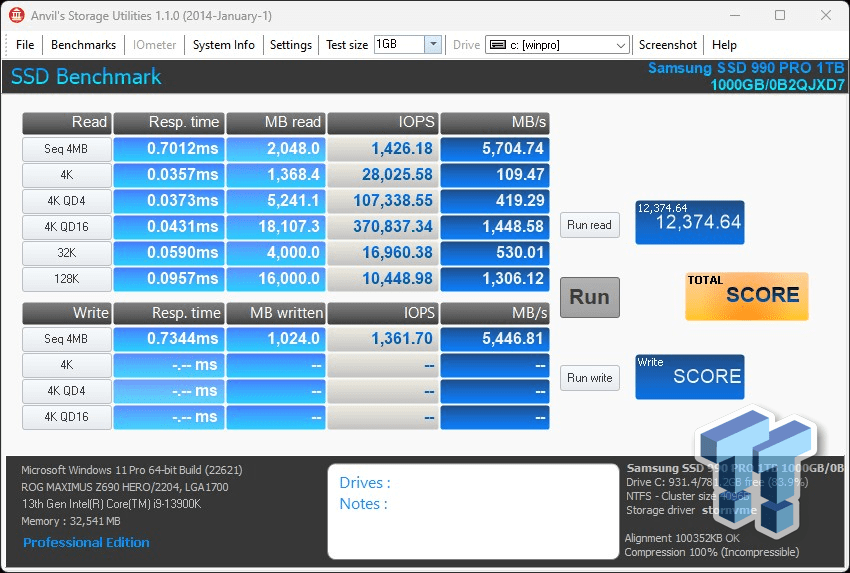Click the 1GB test size field

click(399, 44)
